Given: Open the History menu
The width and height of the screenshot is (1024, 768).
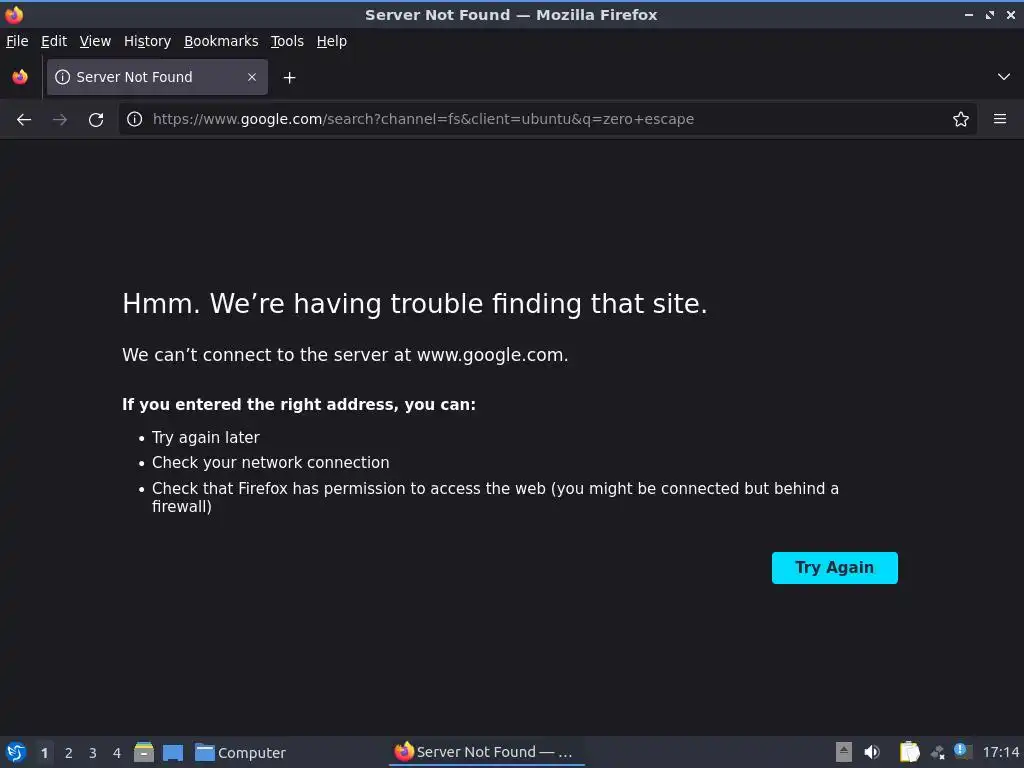Looking at the screenshot, I should [x=148, y=41].
